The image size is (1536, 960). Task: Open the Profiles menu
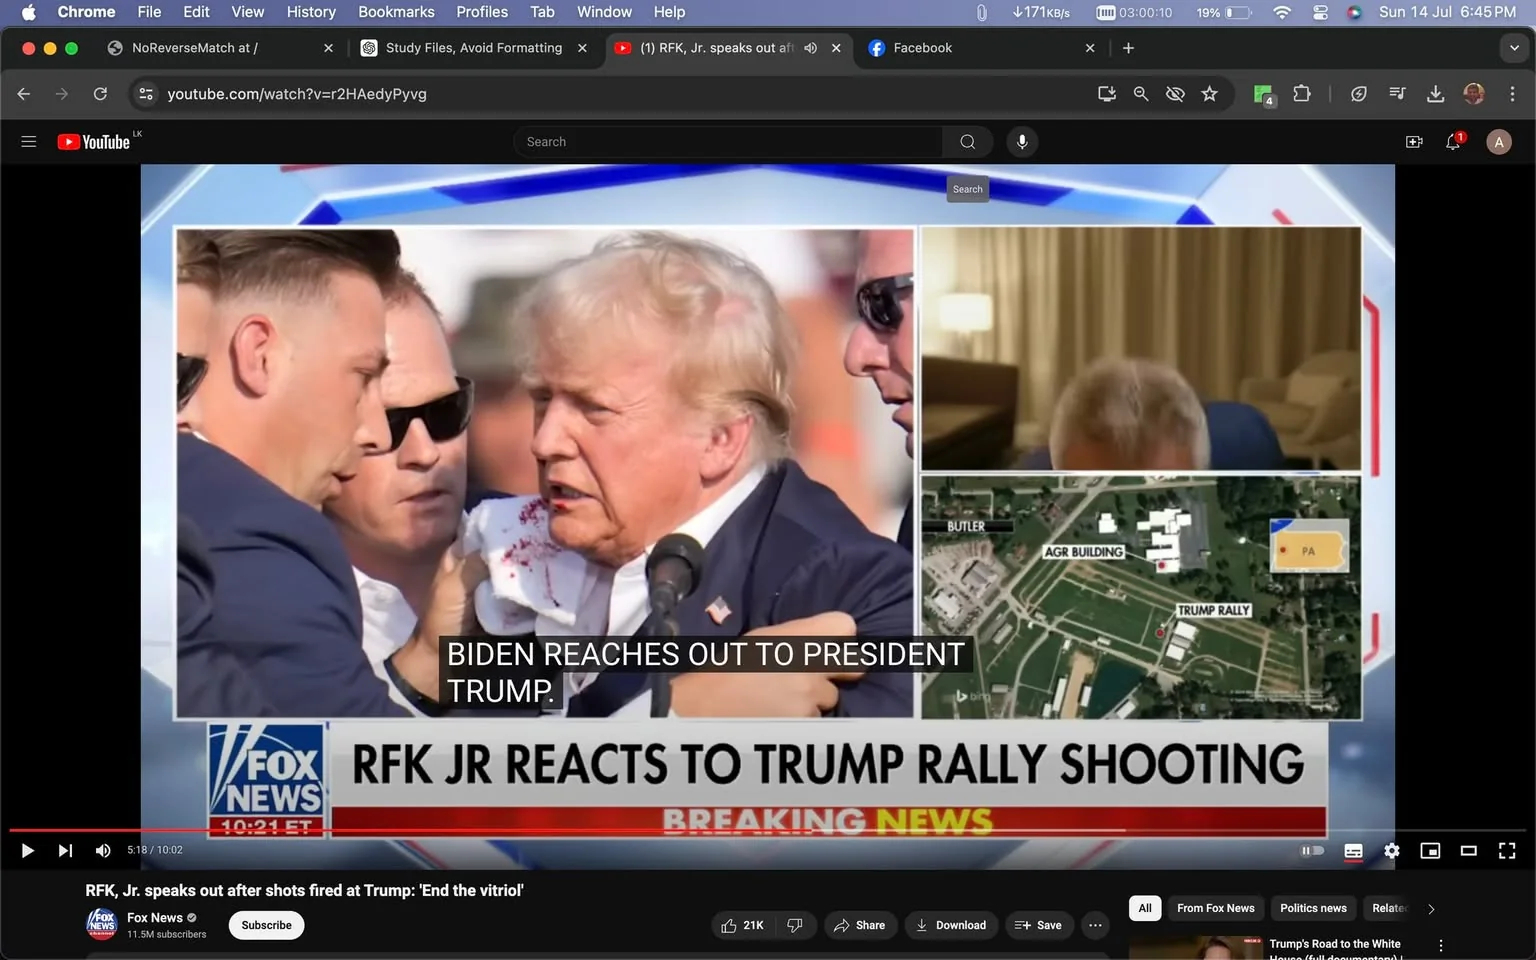(x=482, y=12)
